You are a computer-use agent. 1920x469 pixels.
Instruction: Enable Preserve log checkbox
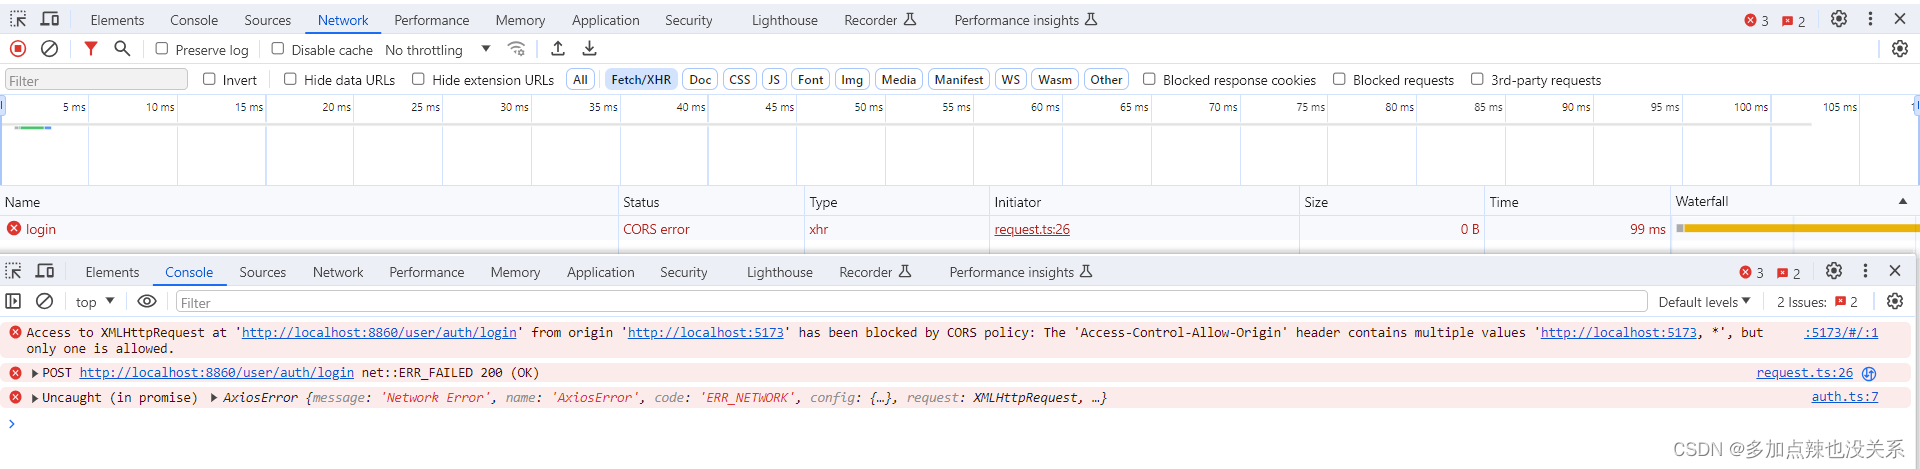162,48
